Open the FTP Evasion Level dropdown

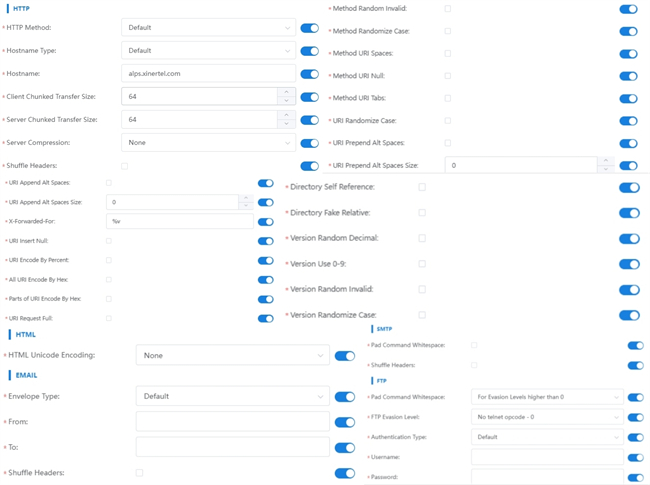point(547,417)
